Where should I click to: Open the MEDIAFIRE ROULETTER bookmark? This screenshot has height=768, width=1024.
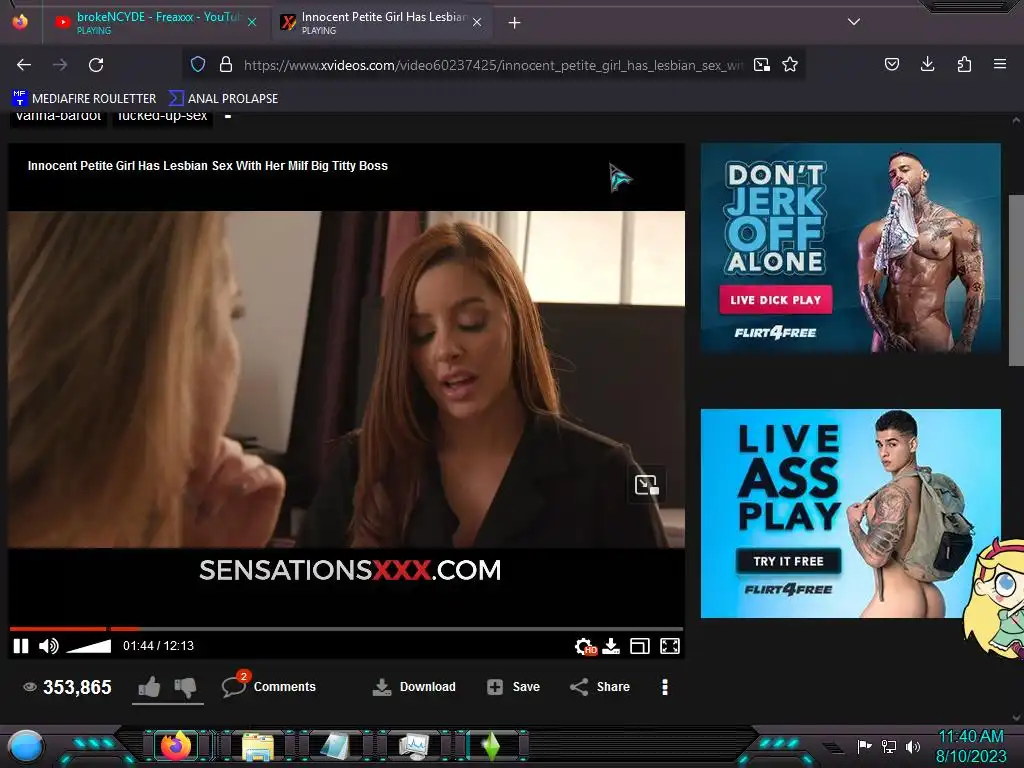tap(84, 99)
